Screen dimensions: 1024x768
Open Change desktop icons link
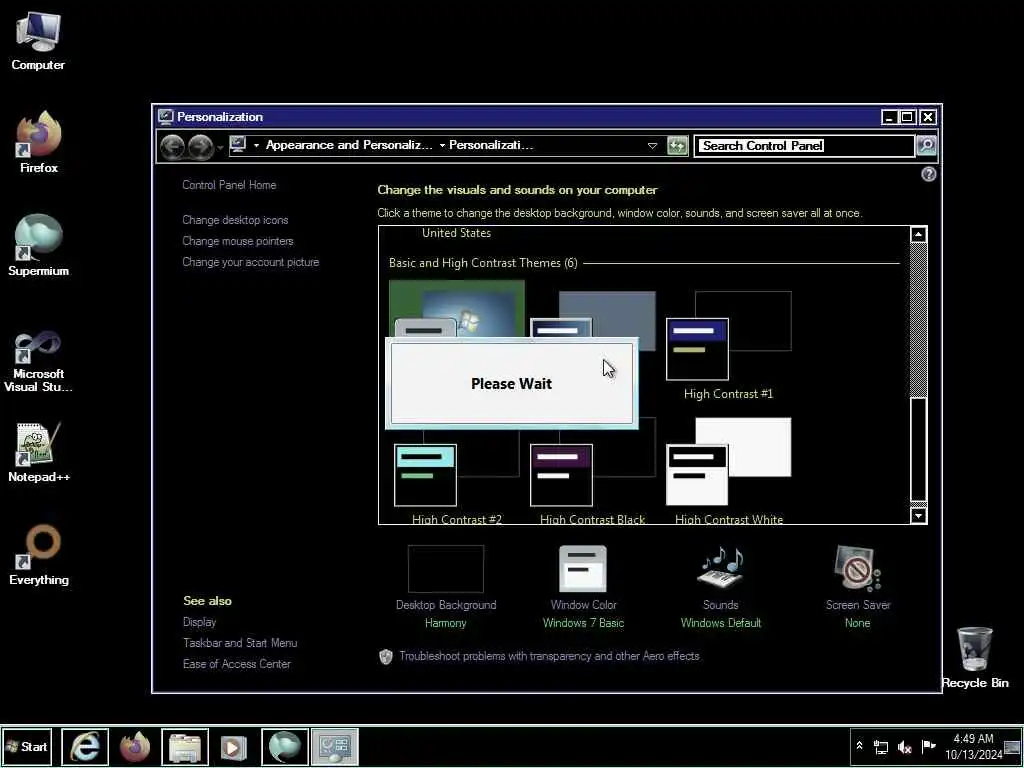pos(235,220)
